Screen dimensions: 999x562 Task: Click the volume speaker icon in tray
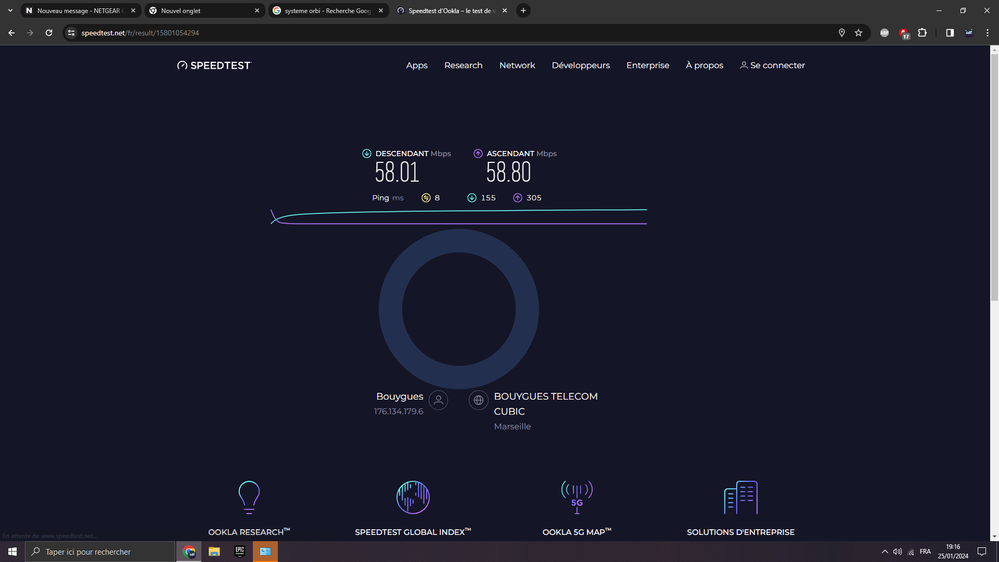click(897, 552)
